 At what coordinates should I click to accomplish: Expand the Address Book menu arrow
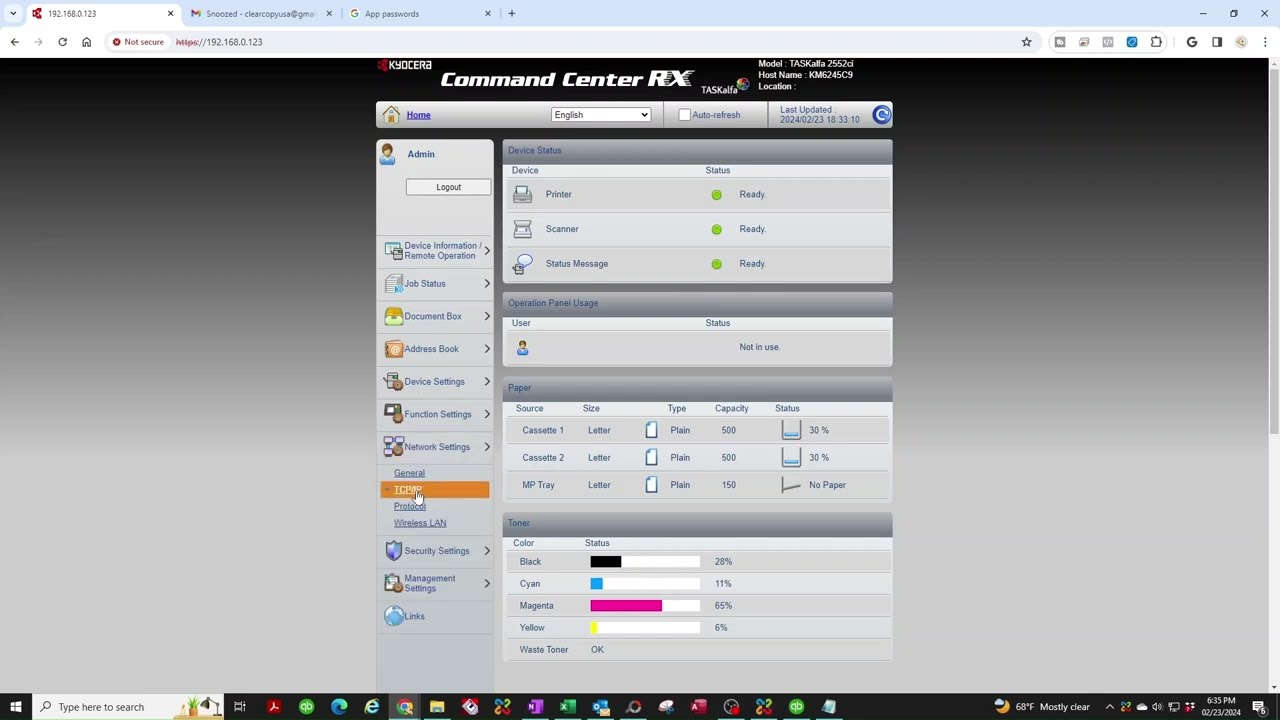[x=487, y=349]
